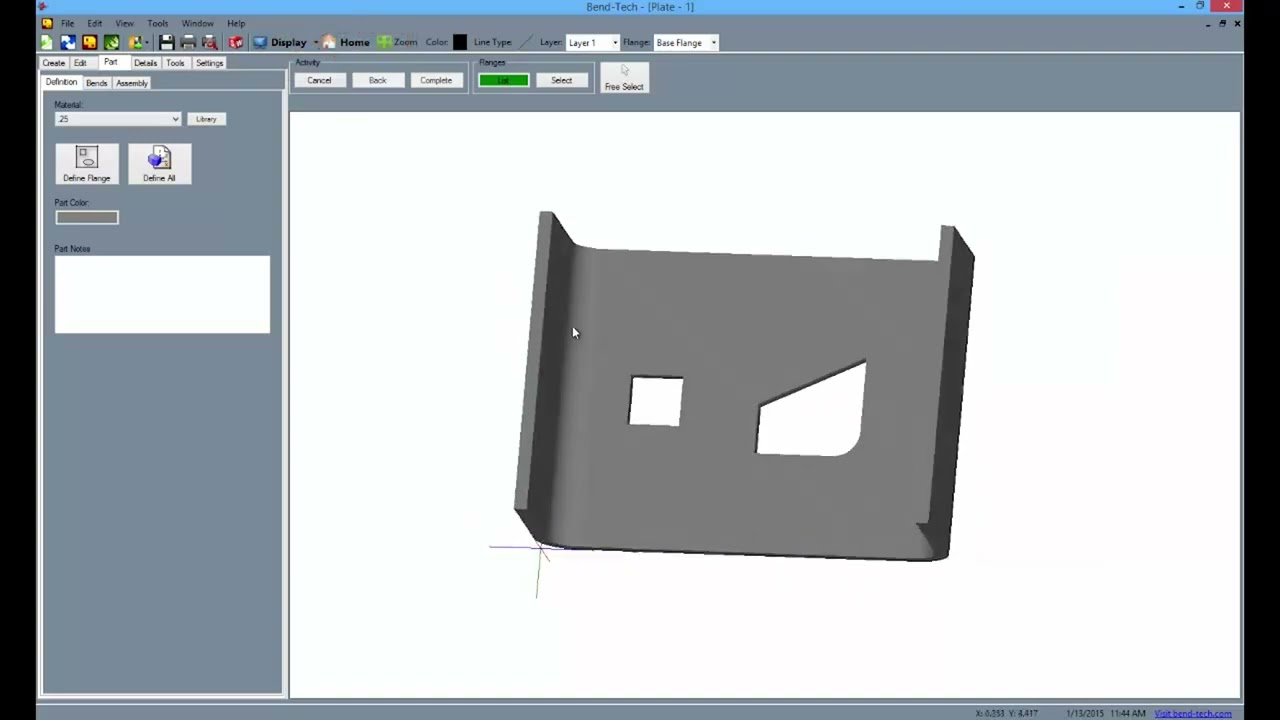The image size is (1280, 720).
Task: Open the Window menu
Action: [197, 23]
